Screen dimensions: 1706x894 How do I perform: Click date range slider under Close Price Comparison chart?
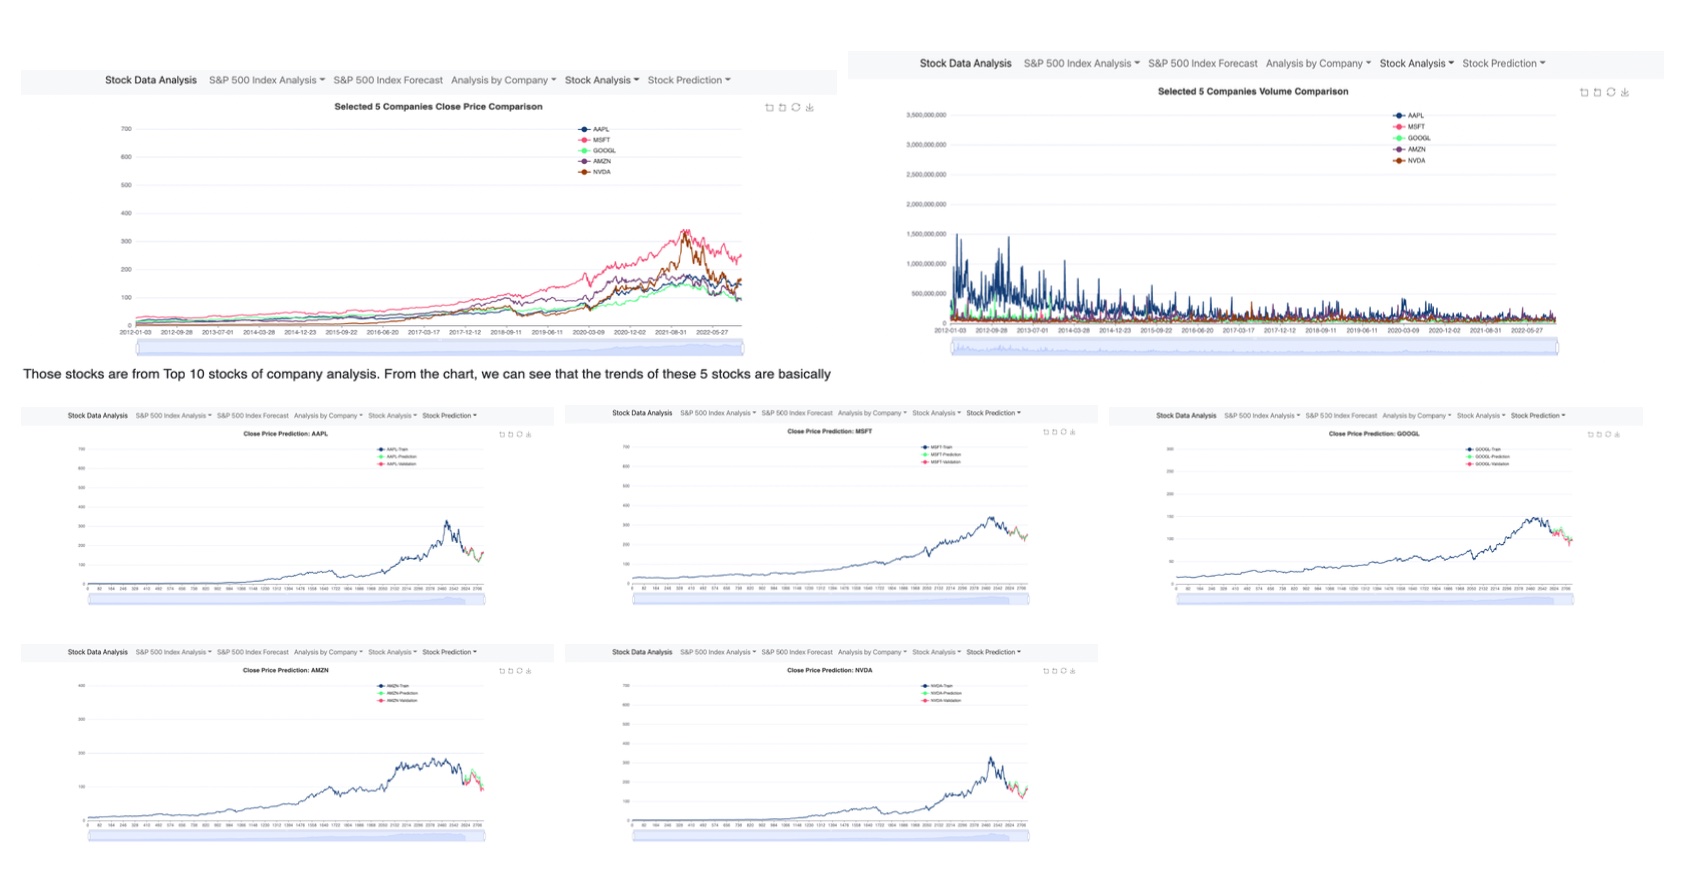440,347
